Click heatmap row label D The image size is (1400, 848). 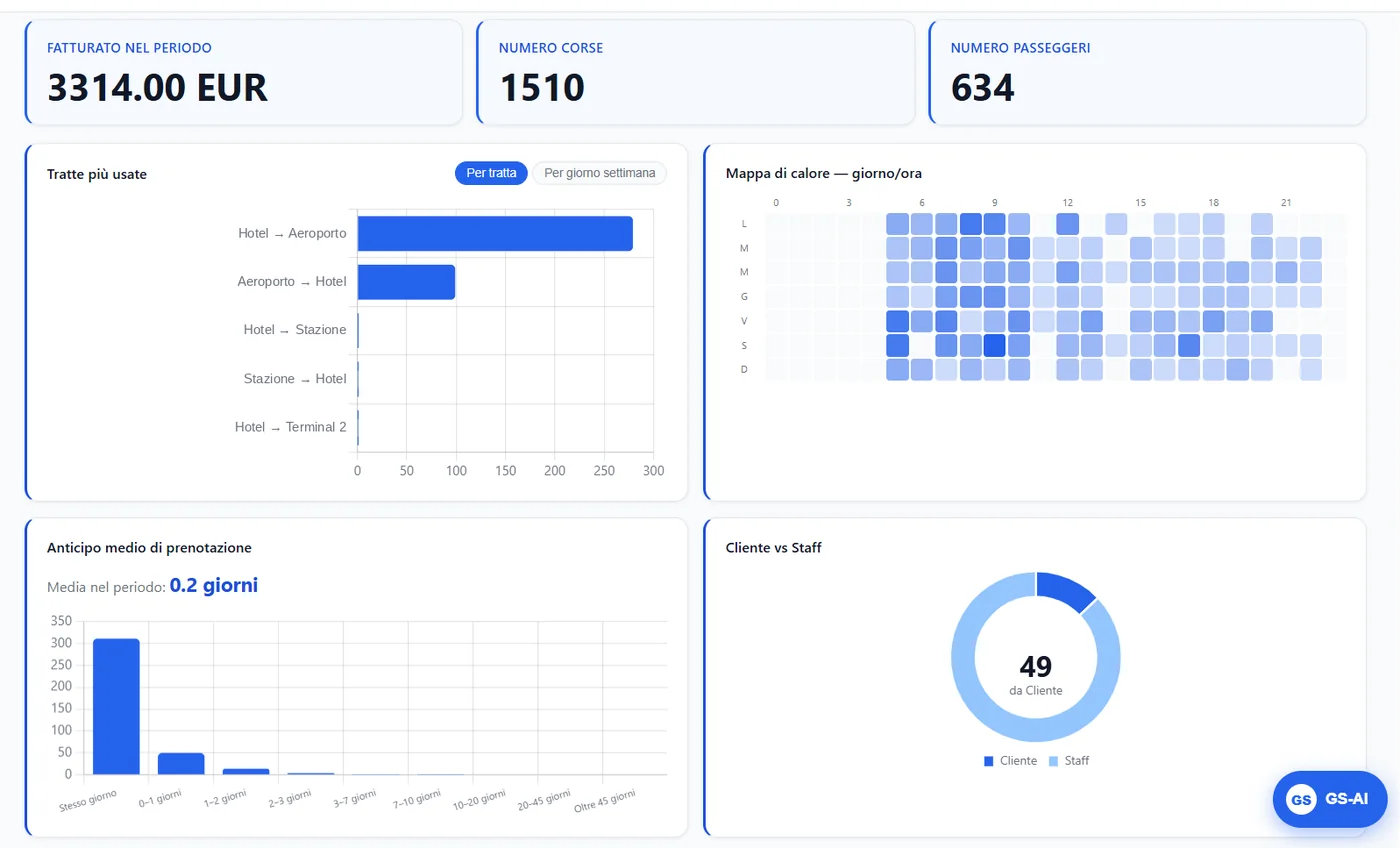744,370
